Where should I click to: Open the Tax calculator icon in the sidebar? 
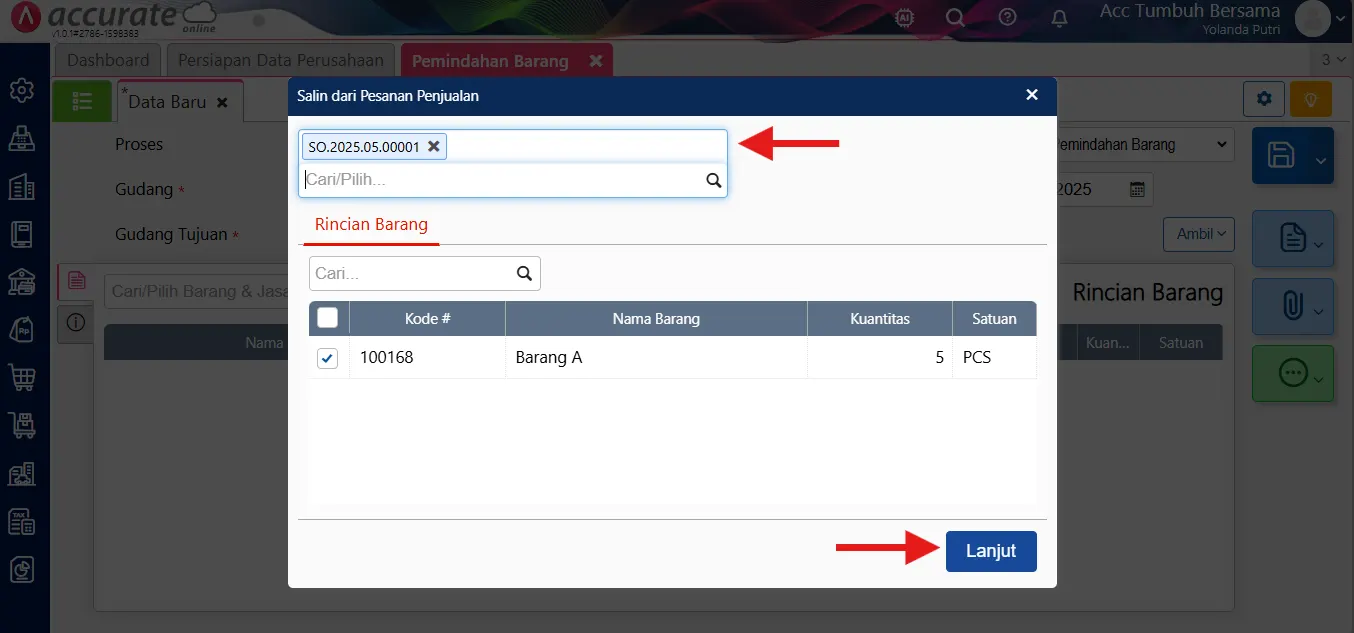(x=20, y=521)
